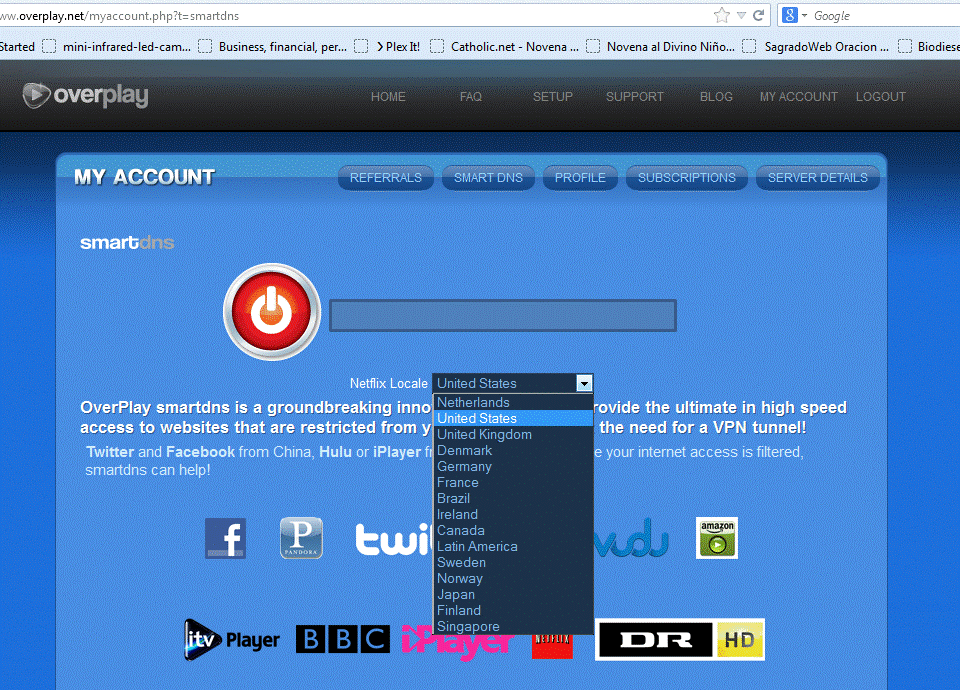Screen dimensions: 960x690
Task: Select Denmark from the locale list
Action: tap(513, 451)
